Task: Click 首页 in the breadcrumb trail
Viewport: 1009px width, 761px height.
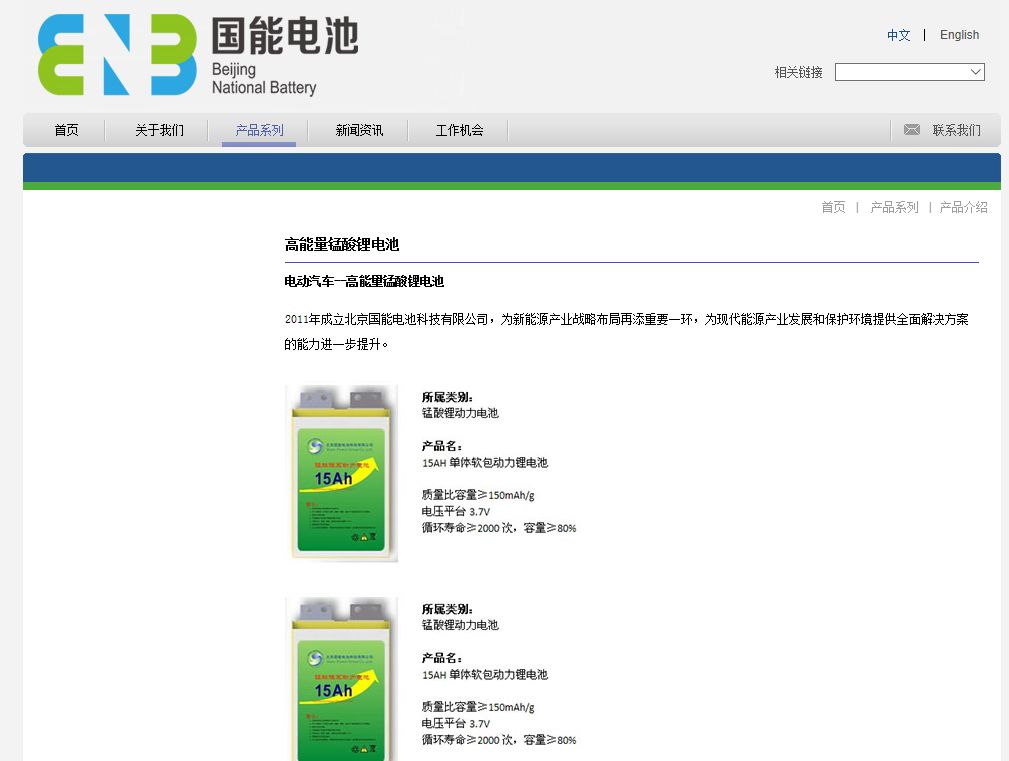Action: [x=833, y=207]
